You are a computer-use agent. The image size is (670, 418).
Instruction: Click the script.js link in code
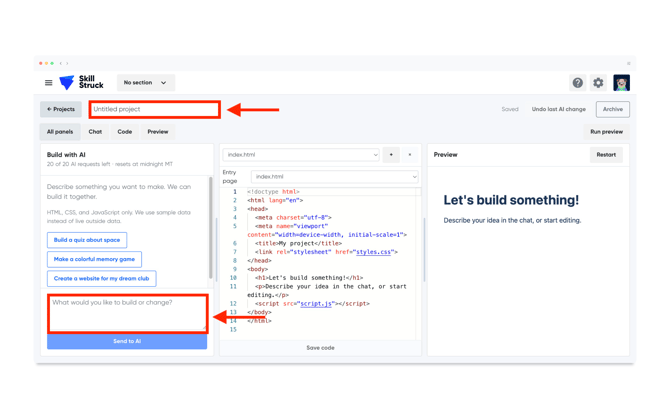(x=316, y=303)
